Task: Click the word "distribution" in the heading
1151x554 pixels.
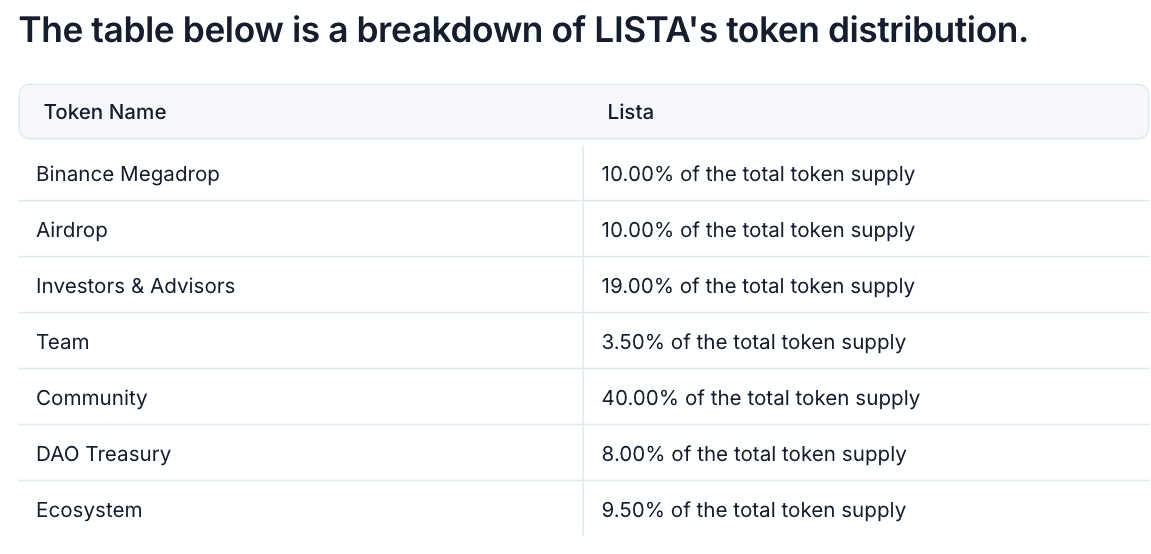Action: [926, 30]
